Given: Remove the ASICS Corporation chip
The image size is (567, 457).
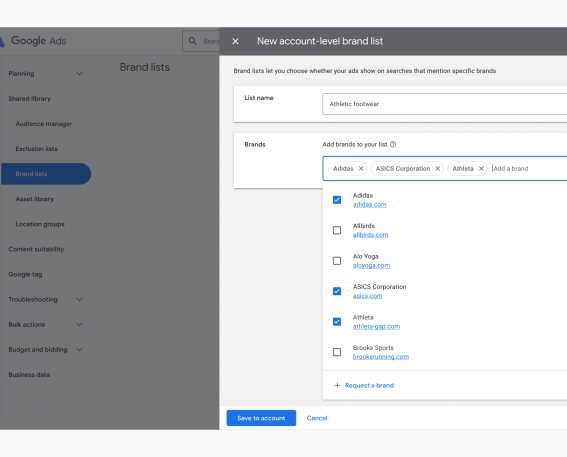Looking at the screenshot, I should [x=438, y=168].
